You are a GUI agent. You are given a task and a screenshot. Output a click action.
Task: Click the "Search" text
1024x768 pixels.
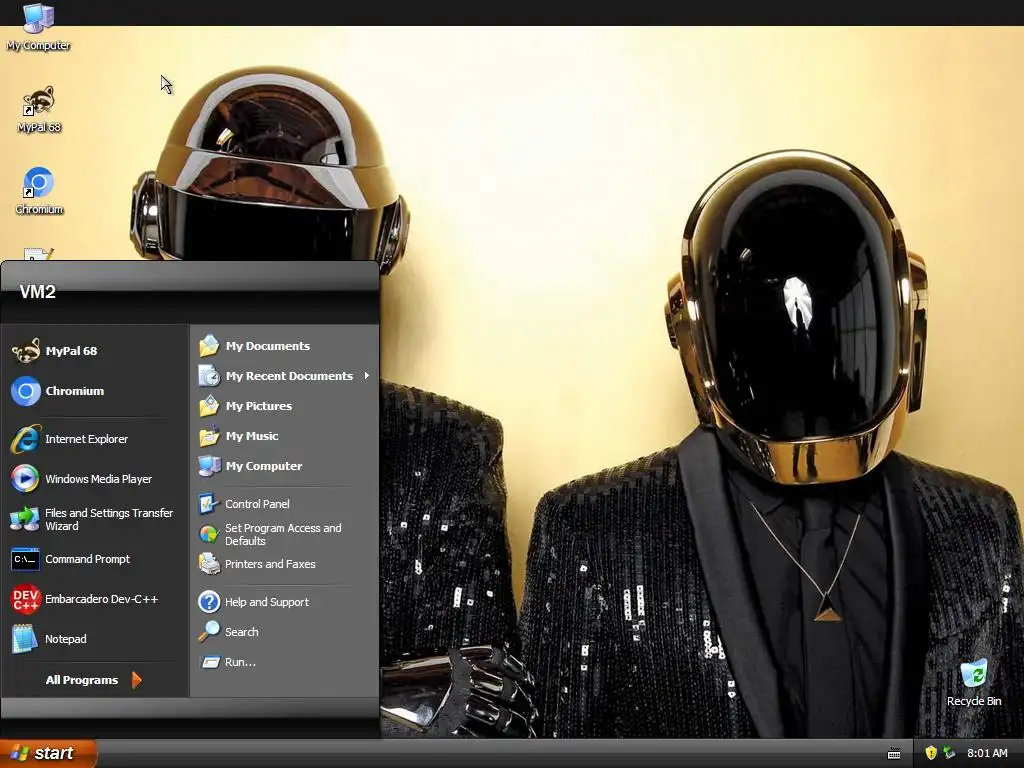click(242, 632)
